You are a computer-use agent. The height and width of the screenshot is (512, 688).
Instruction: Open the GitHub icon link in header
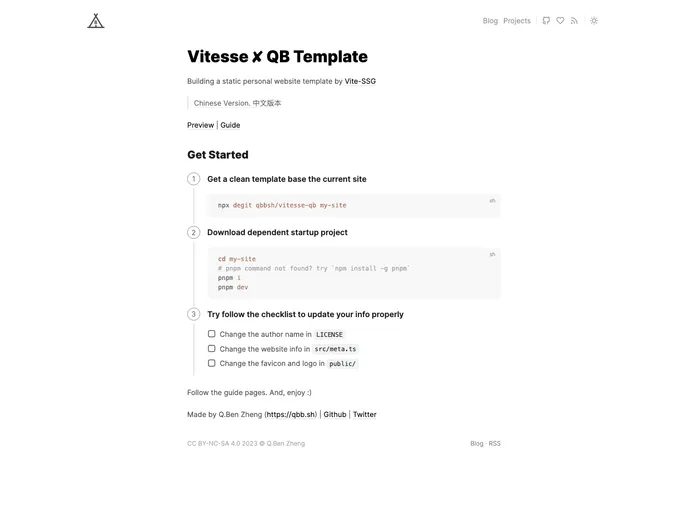546,20
